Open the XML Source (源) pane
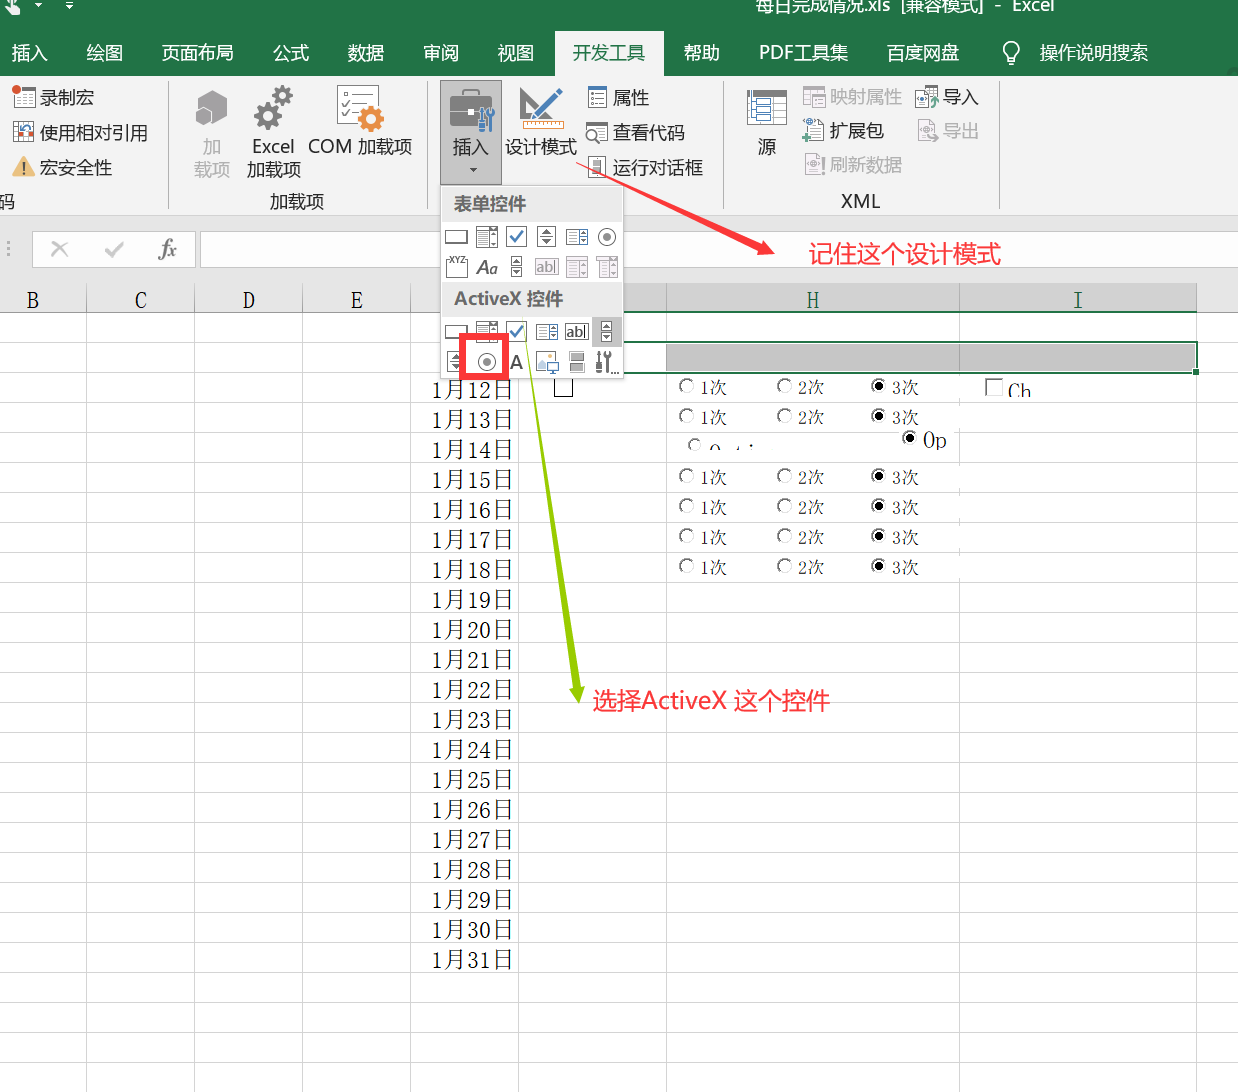 point(767,122)
